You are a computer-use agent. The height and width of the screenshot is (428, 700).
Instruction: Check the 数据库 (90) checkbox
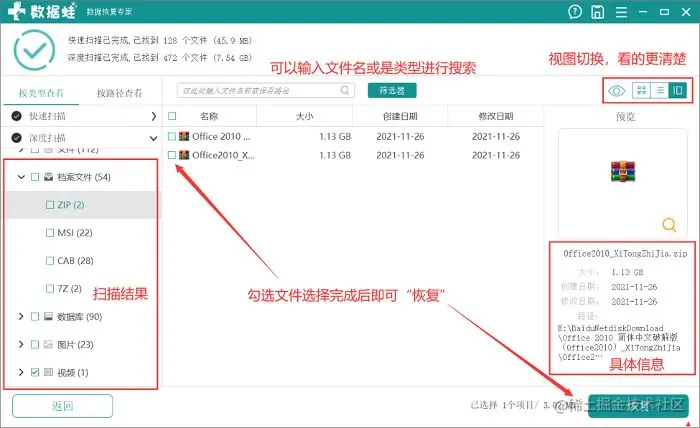[35, 316]
